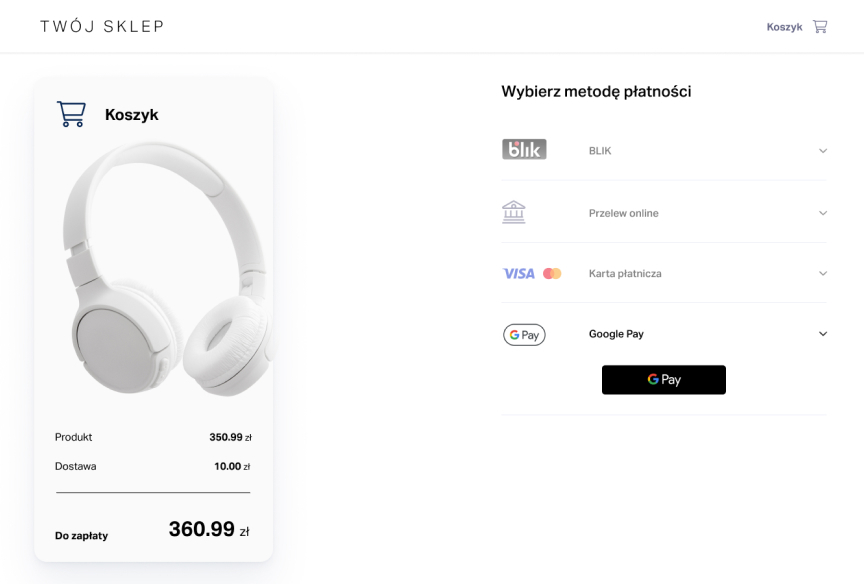864x584 pixels.
Task: Expand the BLIK payment chevron
Action: pos(823,151)
